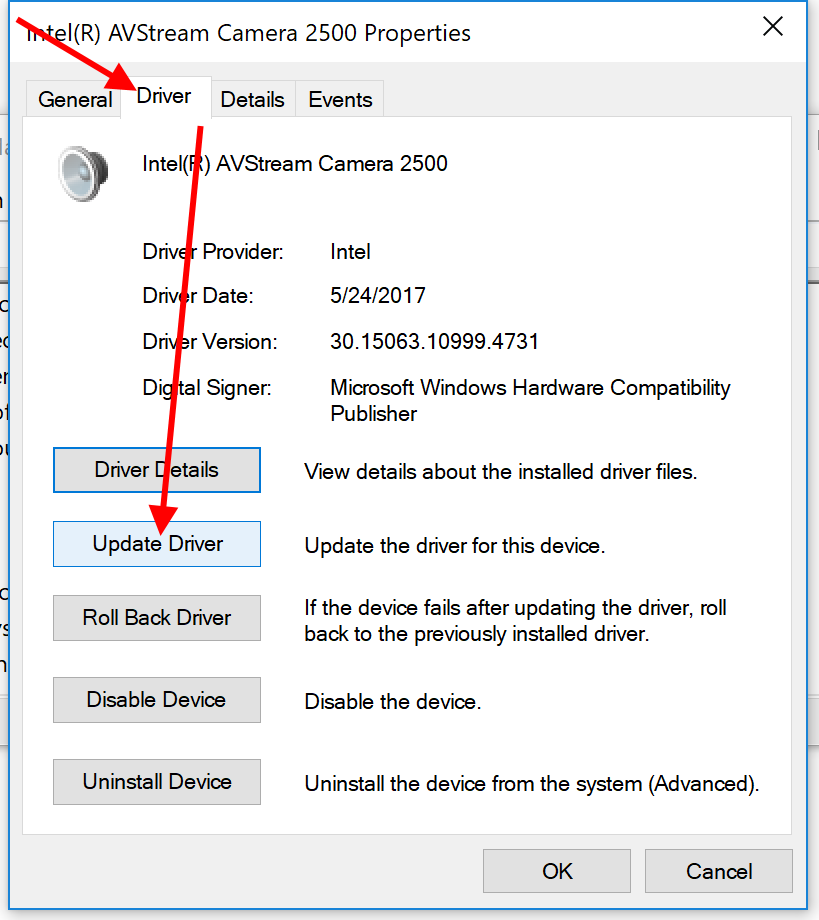
Task: View the Events tab
Action: [x=339, y=99]
